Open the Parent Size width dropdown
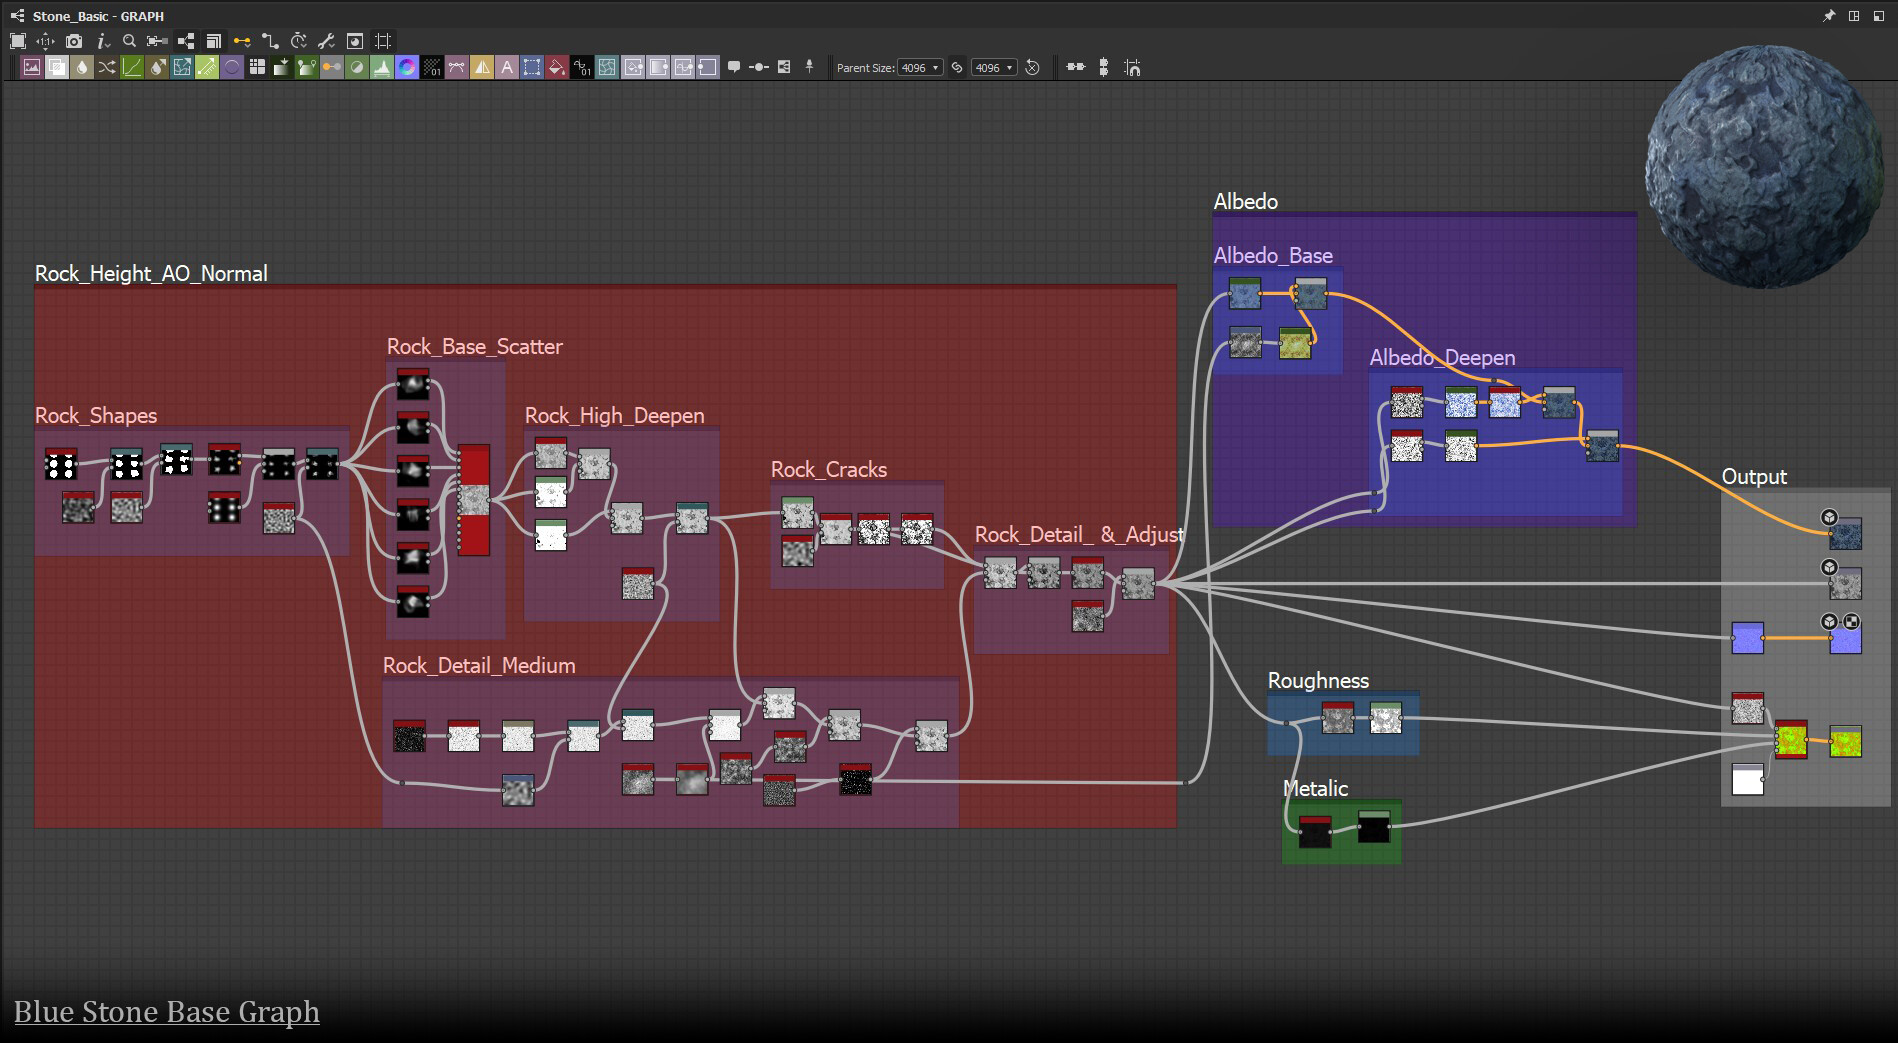This screenshot has height=1043, width=1898. (x=920, y=67)
